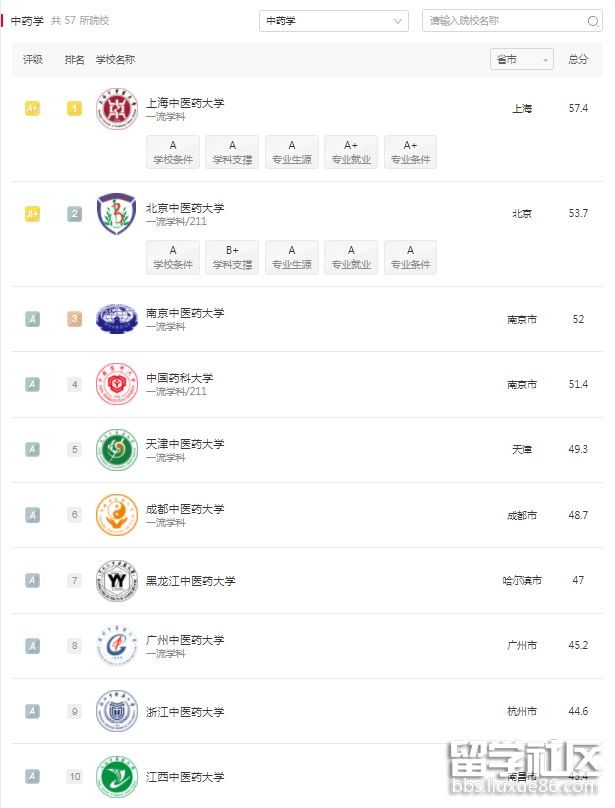Click 黑龙江中医药大学 black logo
Screen dimensions: 615x808
(116, 581)
